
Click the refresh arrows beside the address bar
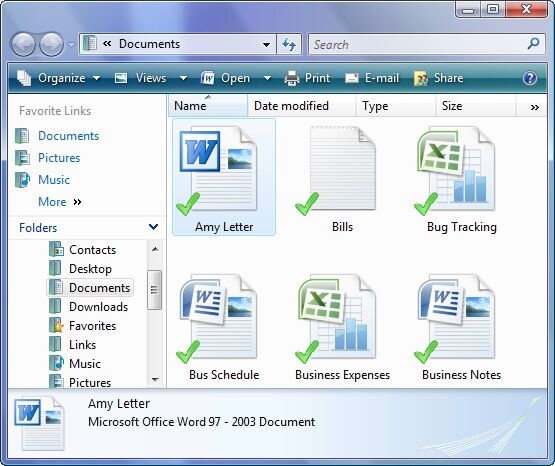click(x=289, y=45)
